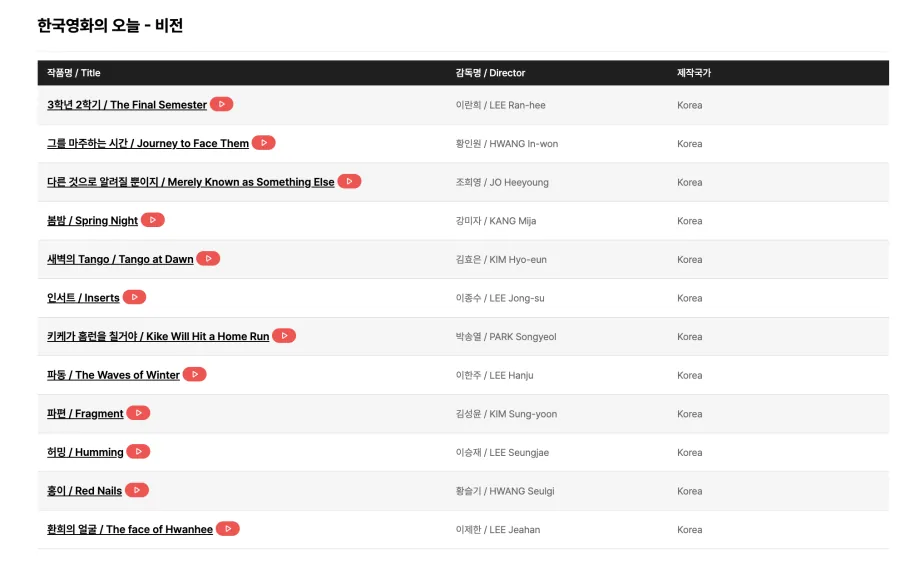This screenshot has height=574, width=920.
Task: Play trailer icon beside Red Nails
Action: point(137,490)
